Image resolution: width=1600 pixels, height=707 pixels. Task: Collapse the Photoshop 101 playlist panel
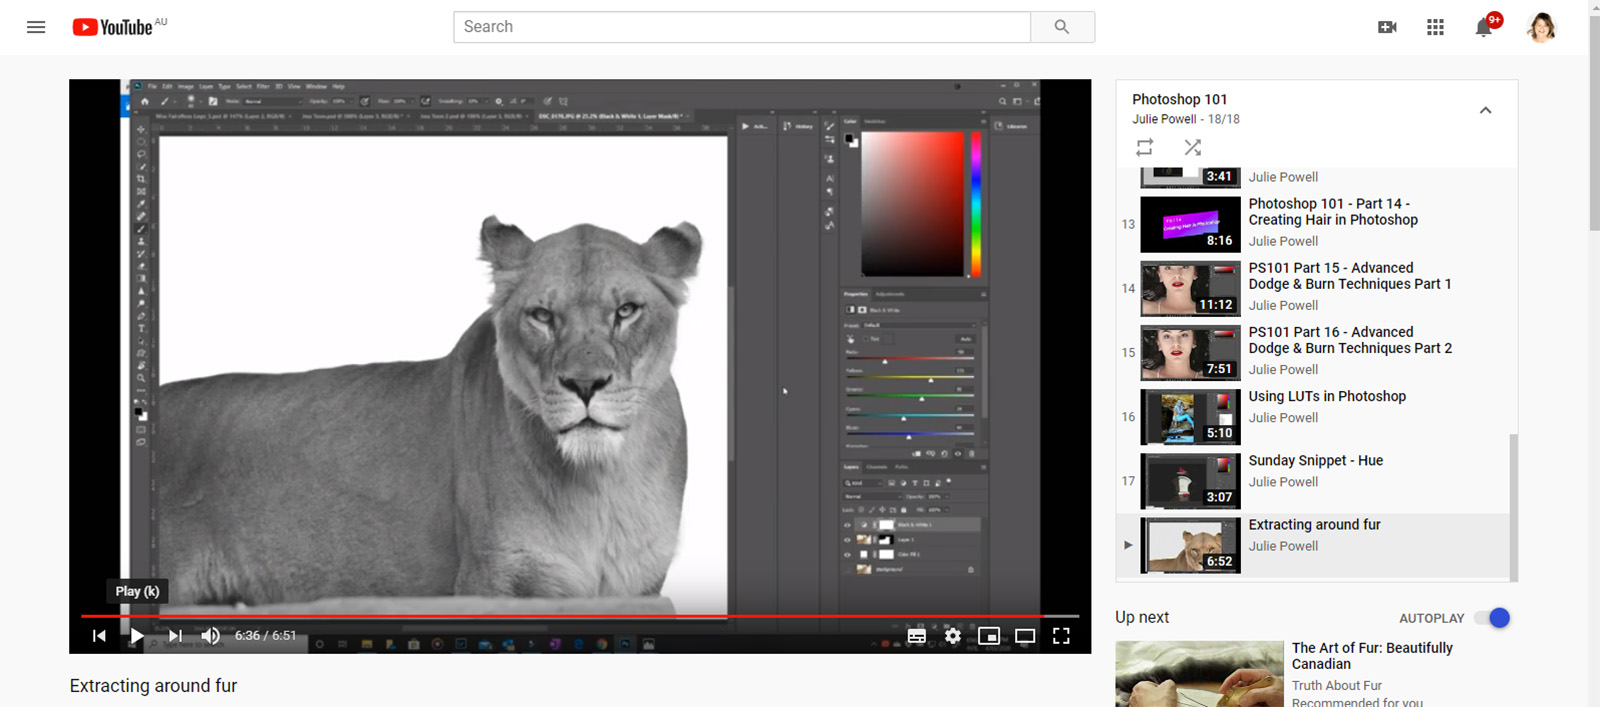(1485, 110)
